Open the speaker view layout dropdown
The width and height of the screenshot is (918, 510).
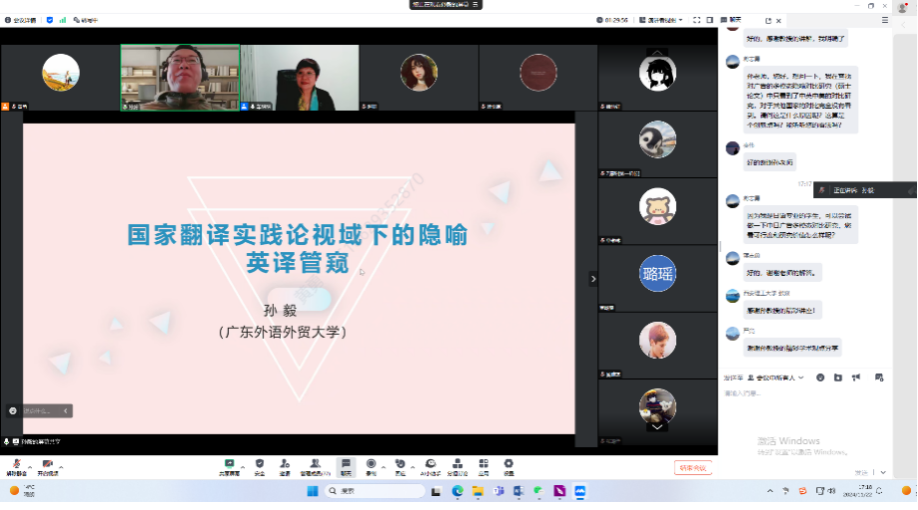coord(661,20)
